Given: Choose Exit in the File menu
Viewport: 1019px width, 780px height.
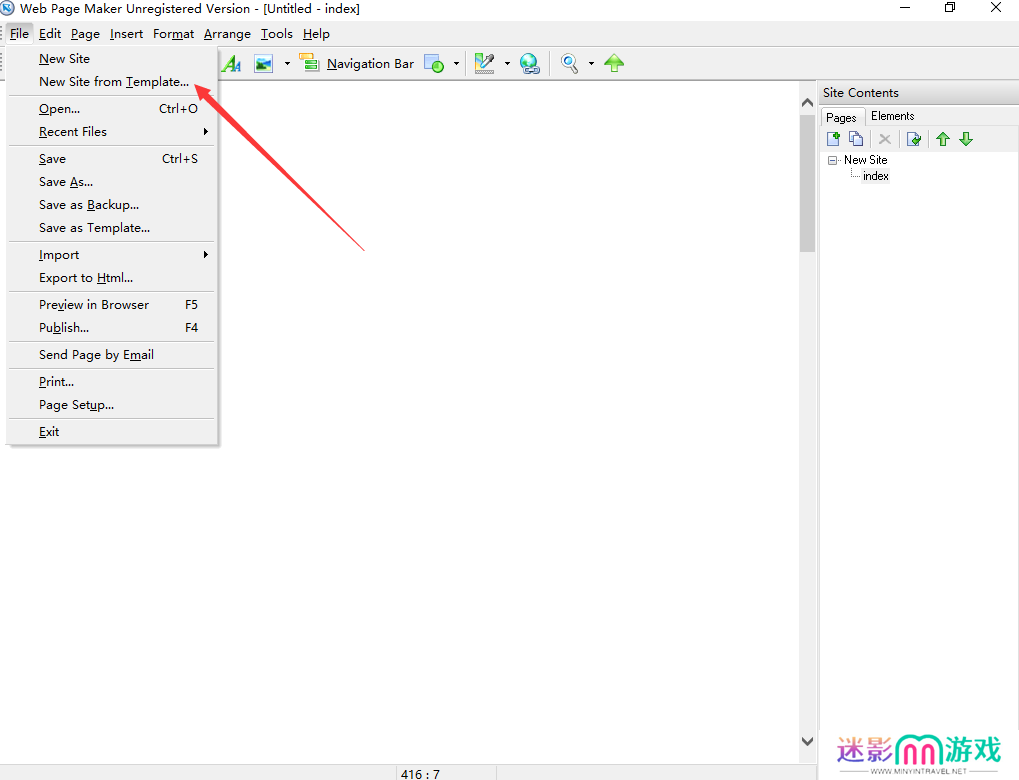Looking at the screenshot, I should pos(112,432).
